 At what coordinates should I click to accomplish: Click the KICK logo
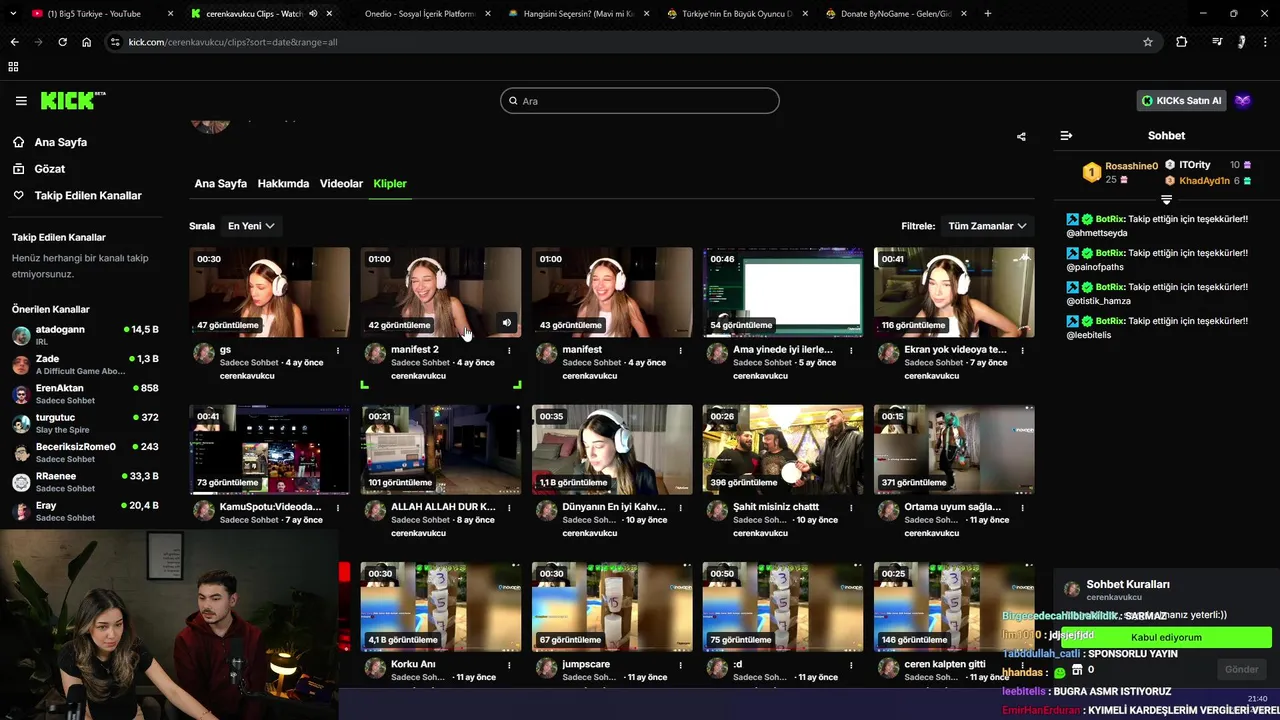[72, 101]
